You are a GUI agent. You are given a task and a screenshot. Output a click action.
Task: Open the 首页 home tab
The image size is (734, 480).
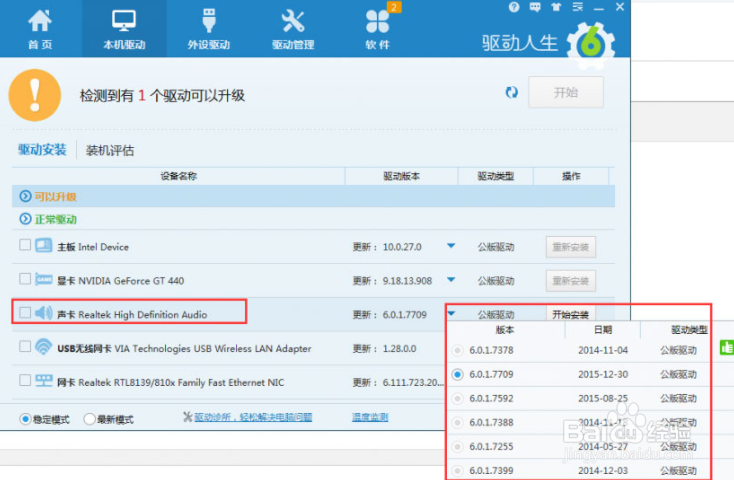40,29
